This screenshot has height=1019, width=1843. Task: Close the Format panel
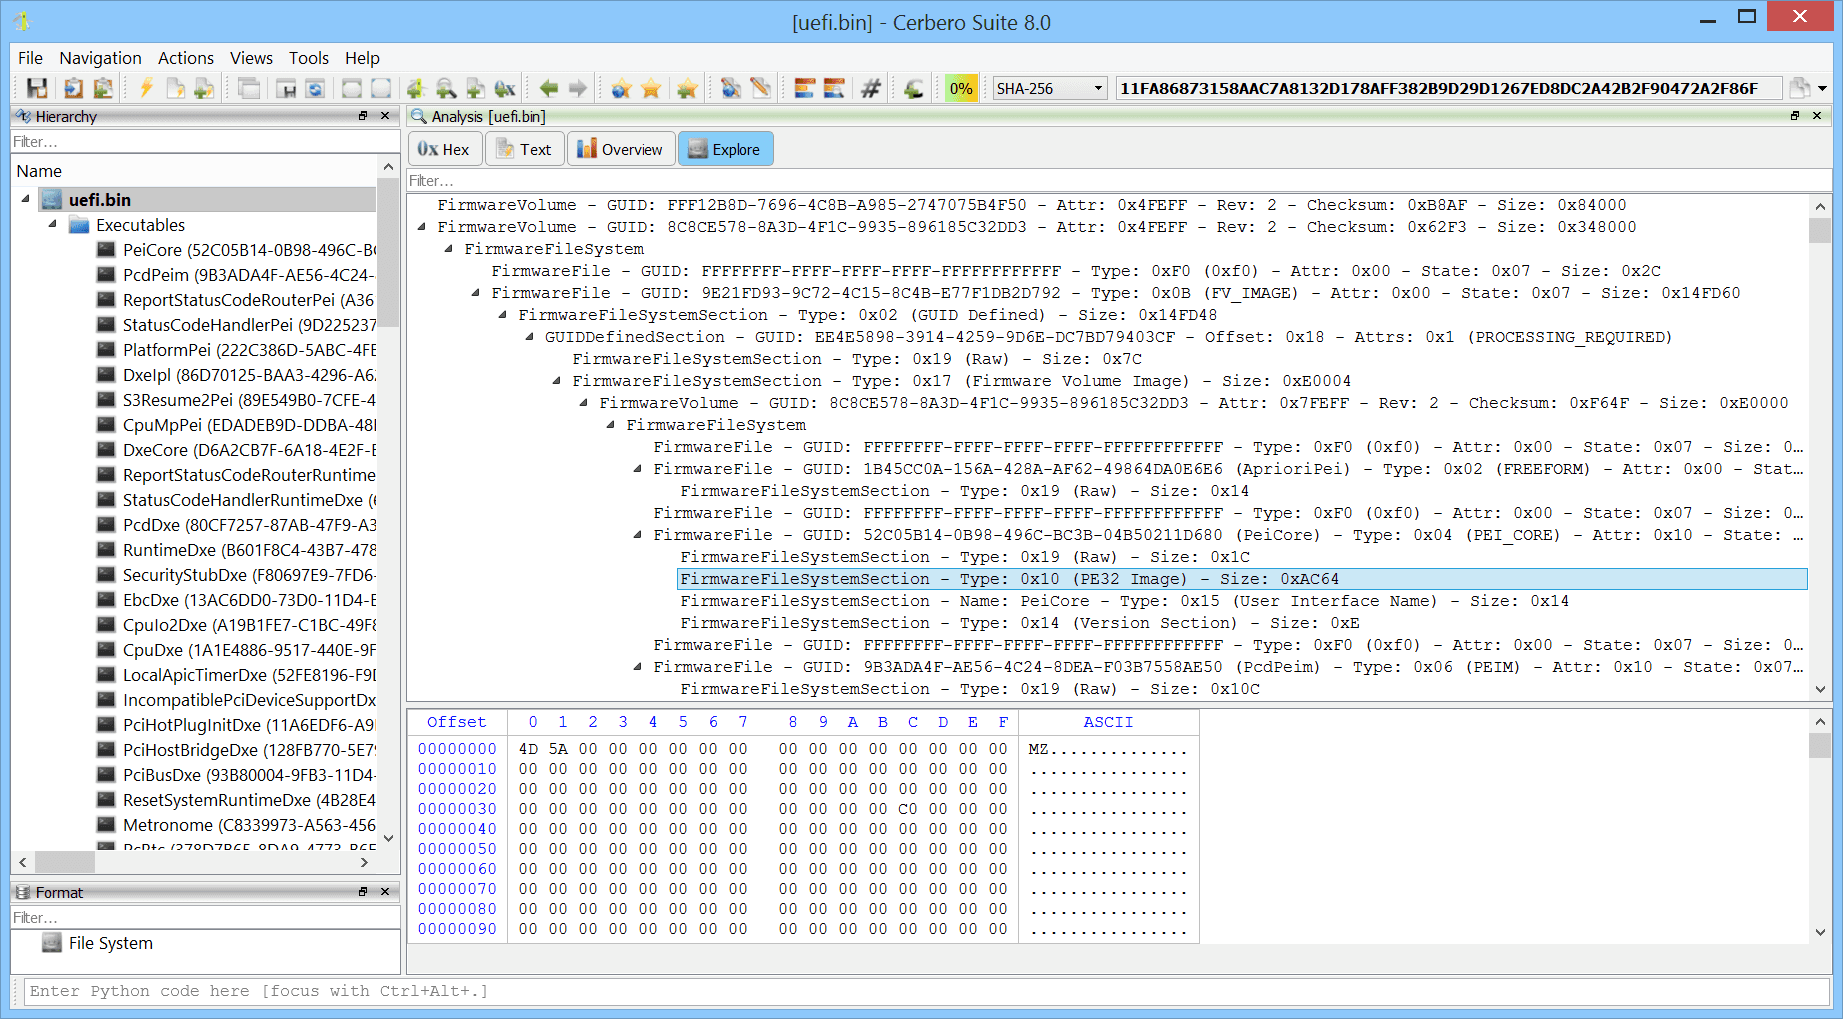click(x=385, y=891)
